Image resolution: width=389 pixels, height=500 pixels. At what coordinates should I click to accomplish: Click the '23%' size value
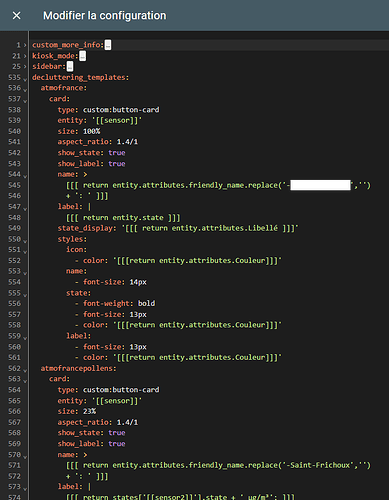click(89, 411)
